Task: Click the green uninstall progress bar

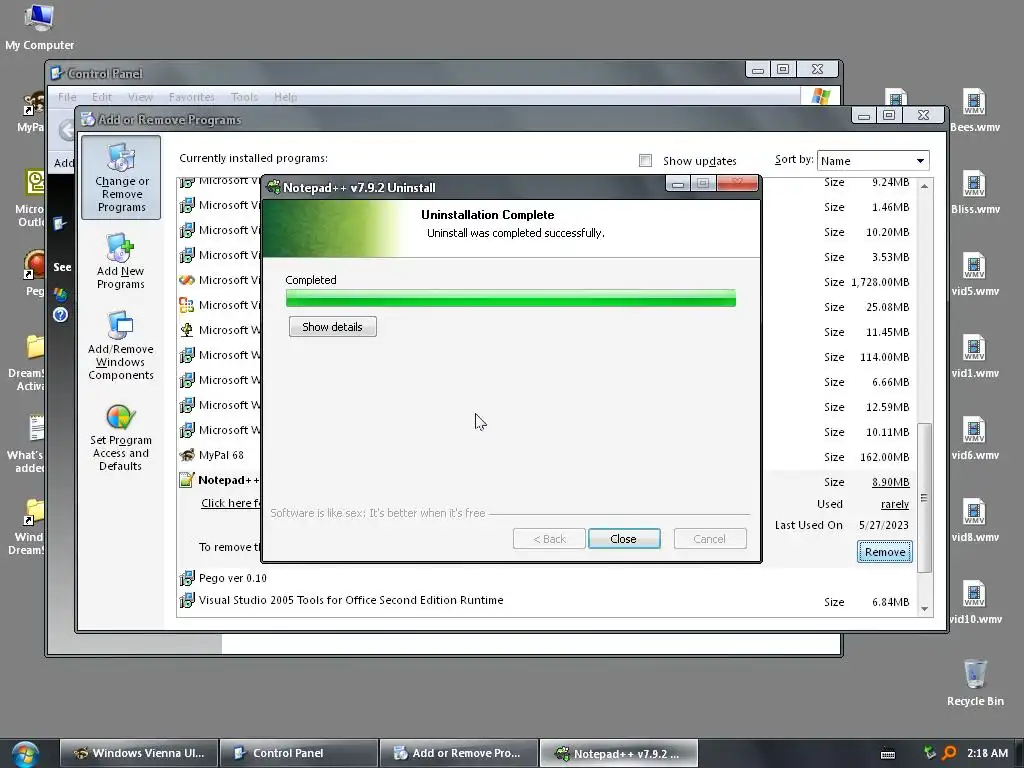Action: tap(511, 298)
